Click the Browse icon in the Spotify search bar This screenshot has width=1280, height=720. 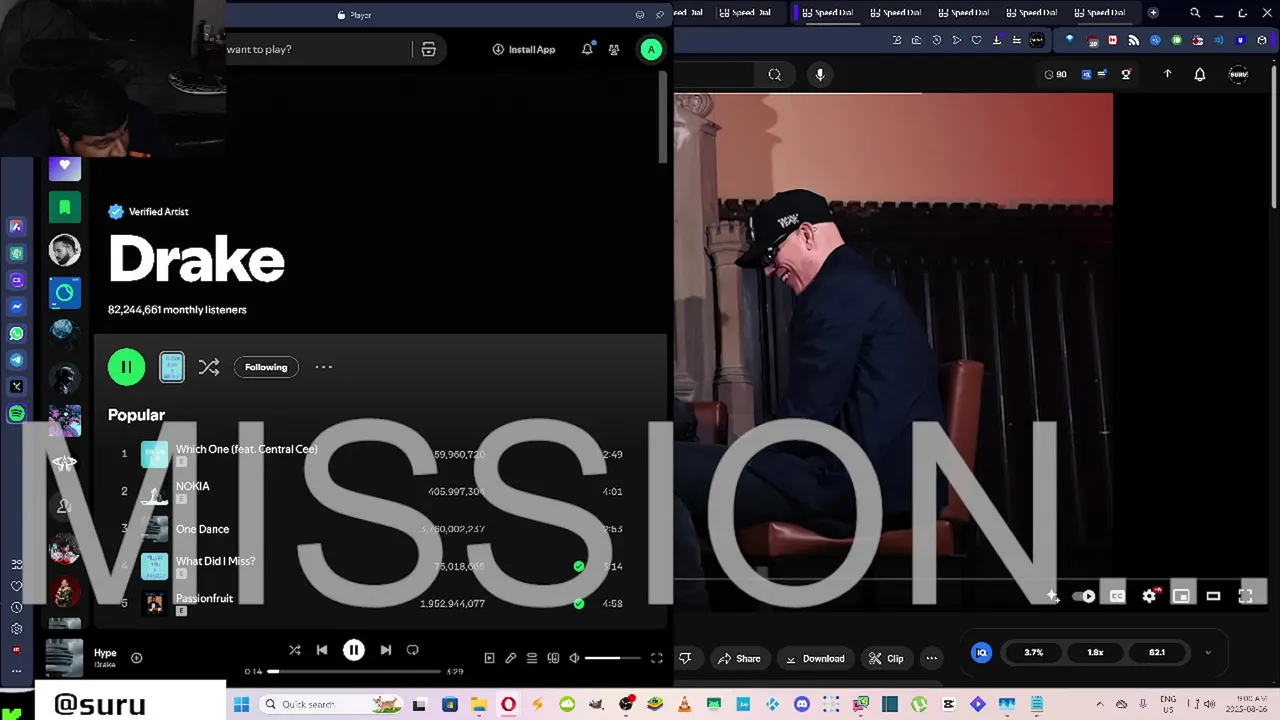tap(429, 49)
